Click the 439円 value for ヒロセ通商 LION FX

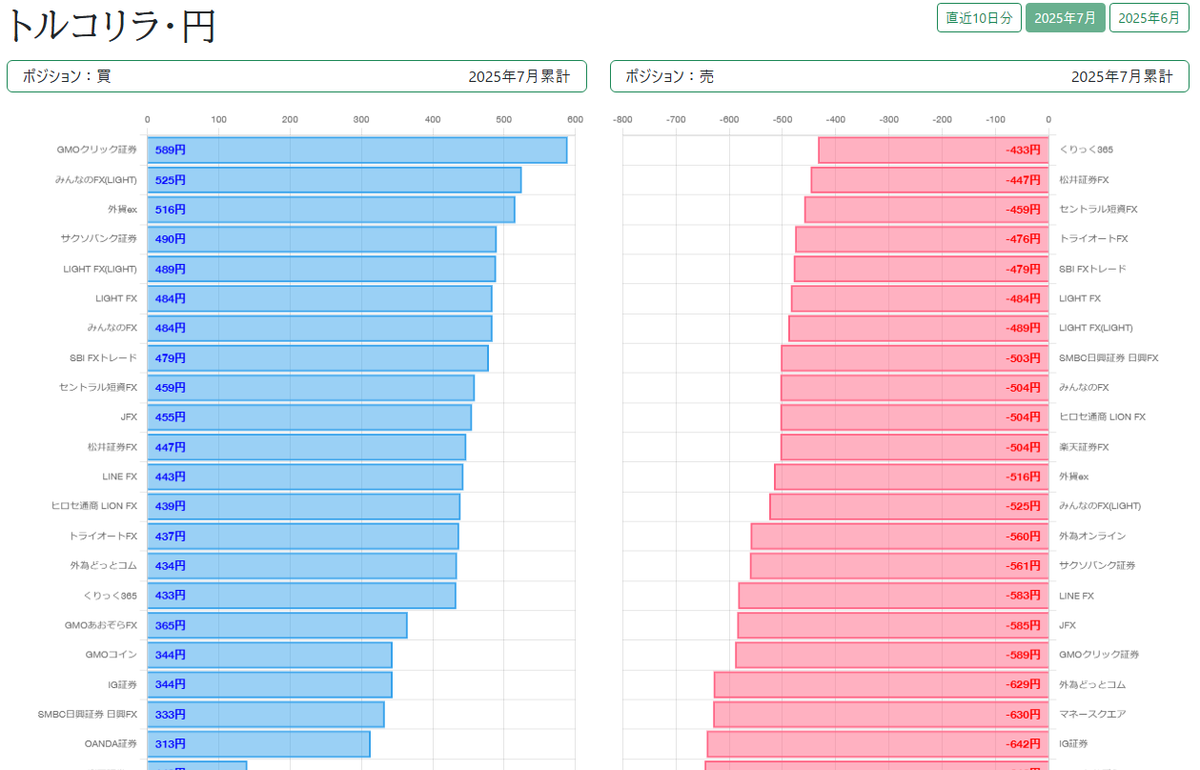[x=170, y=506]
